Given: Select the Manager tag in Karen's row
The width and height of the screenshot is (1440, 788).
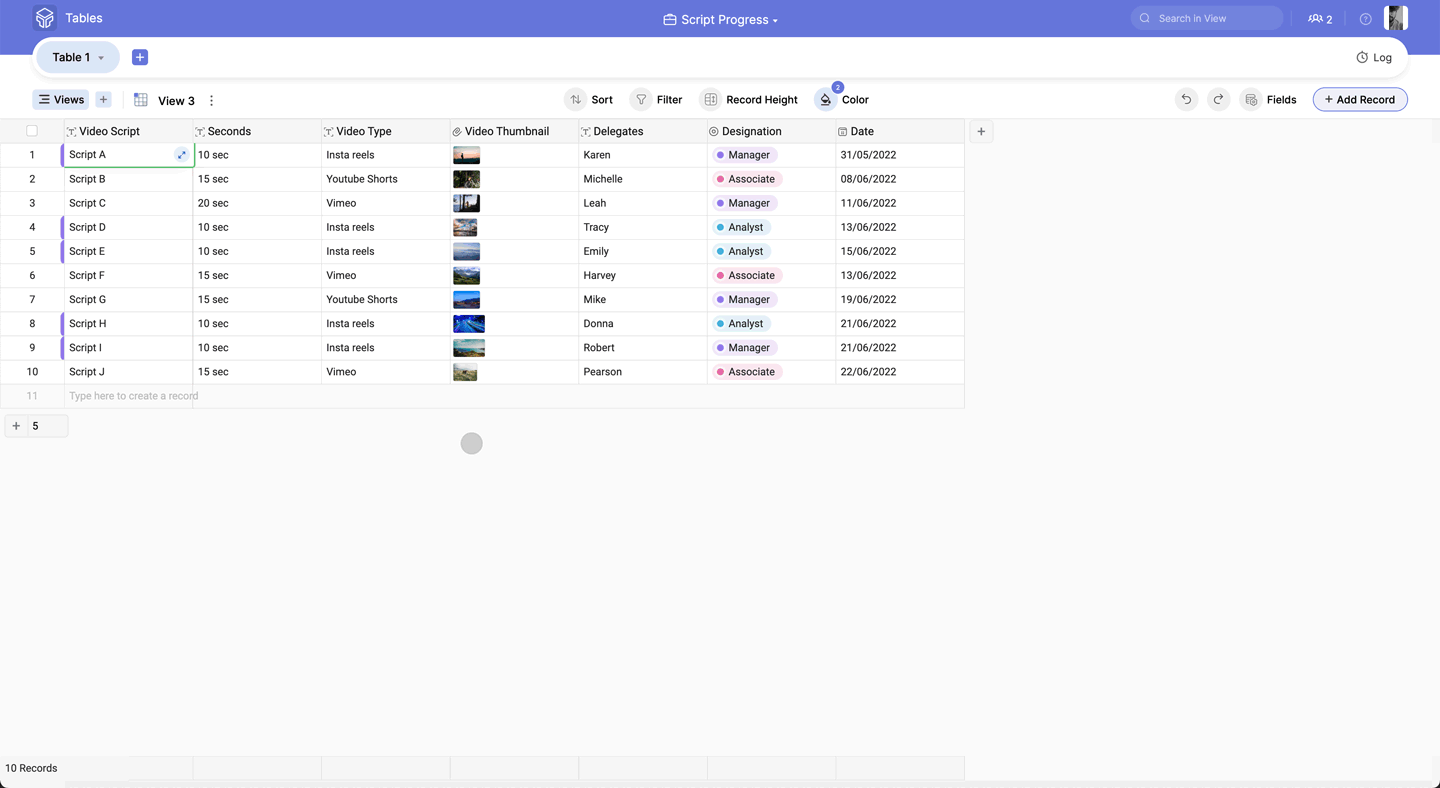Looking at the screenshot, I should pos(744,155).
